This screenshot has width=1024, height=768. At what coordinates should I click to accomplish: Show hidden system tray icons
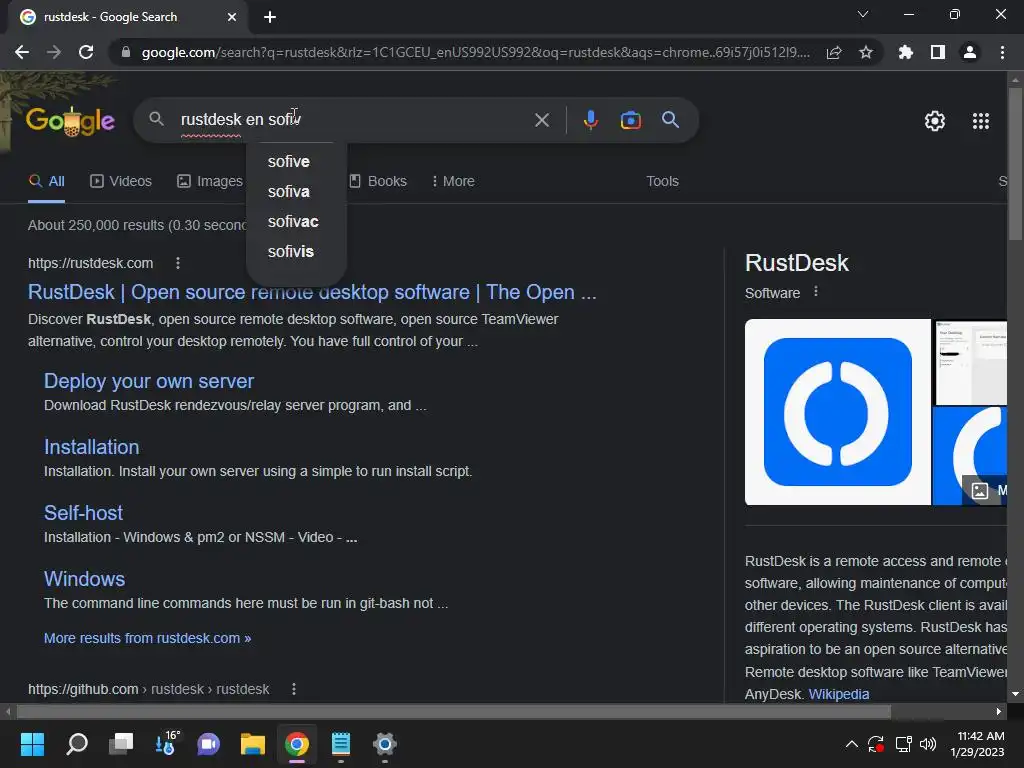pyautogui.click(x=852, y=744)
